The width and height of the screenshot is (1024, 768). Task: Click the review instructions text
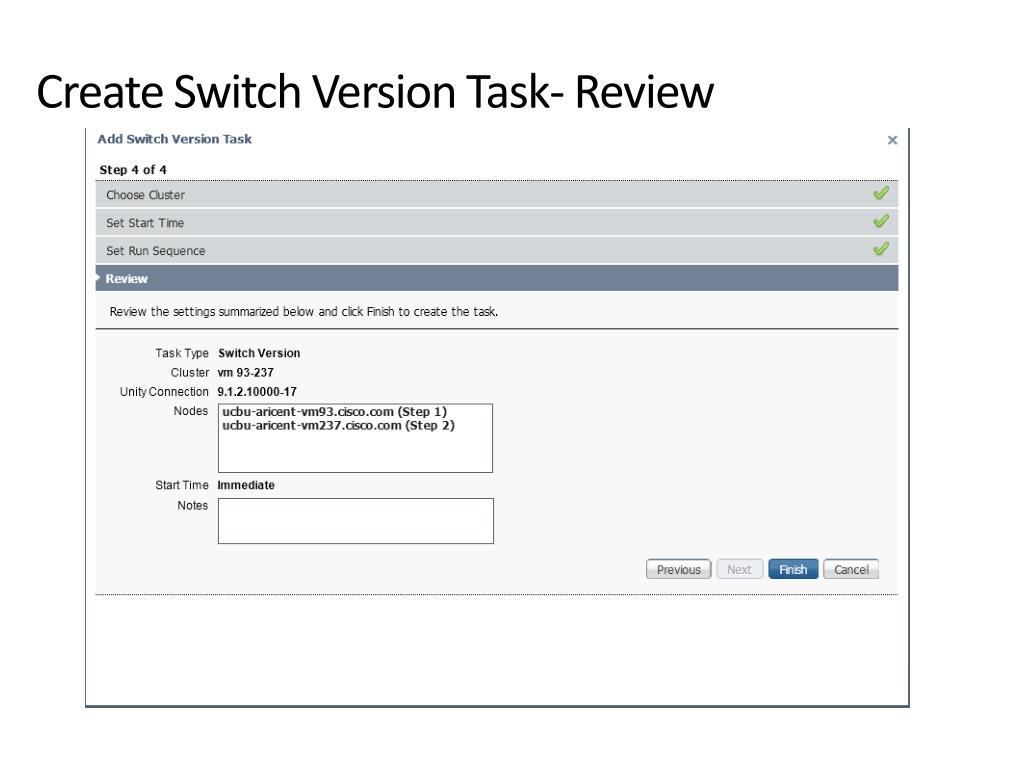pos(304,312)
